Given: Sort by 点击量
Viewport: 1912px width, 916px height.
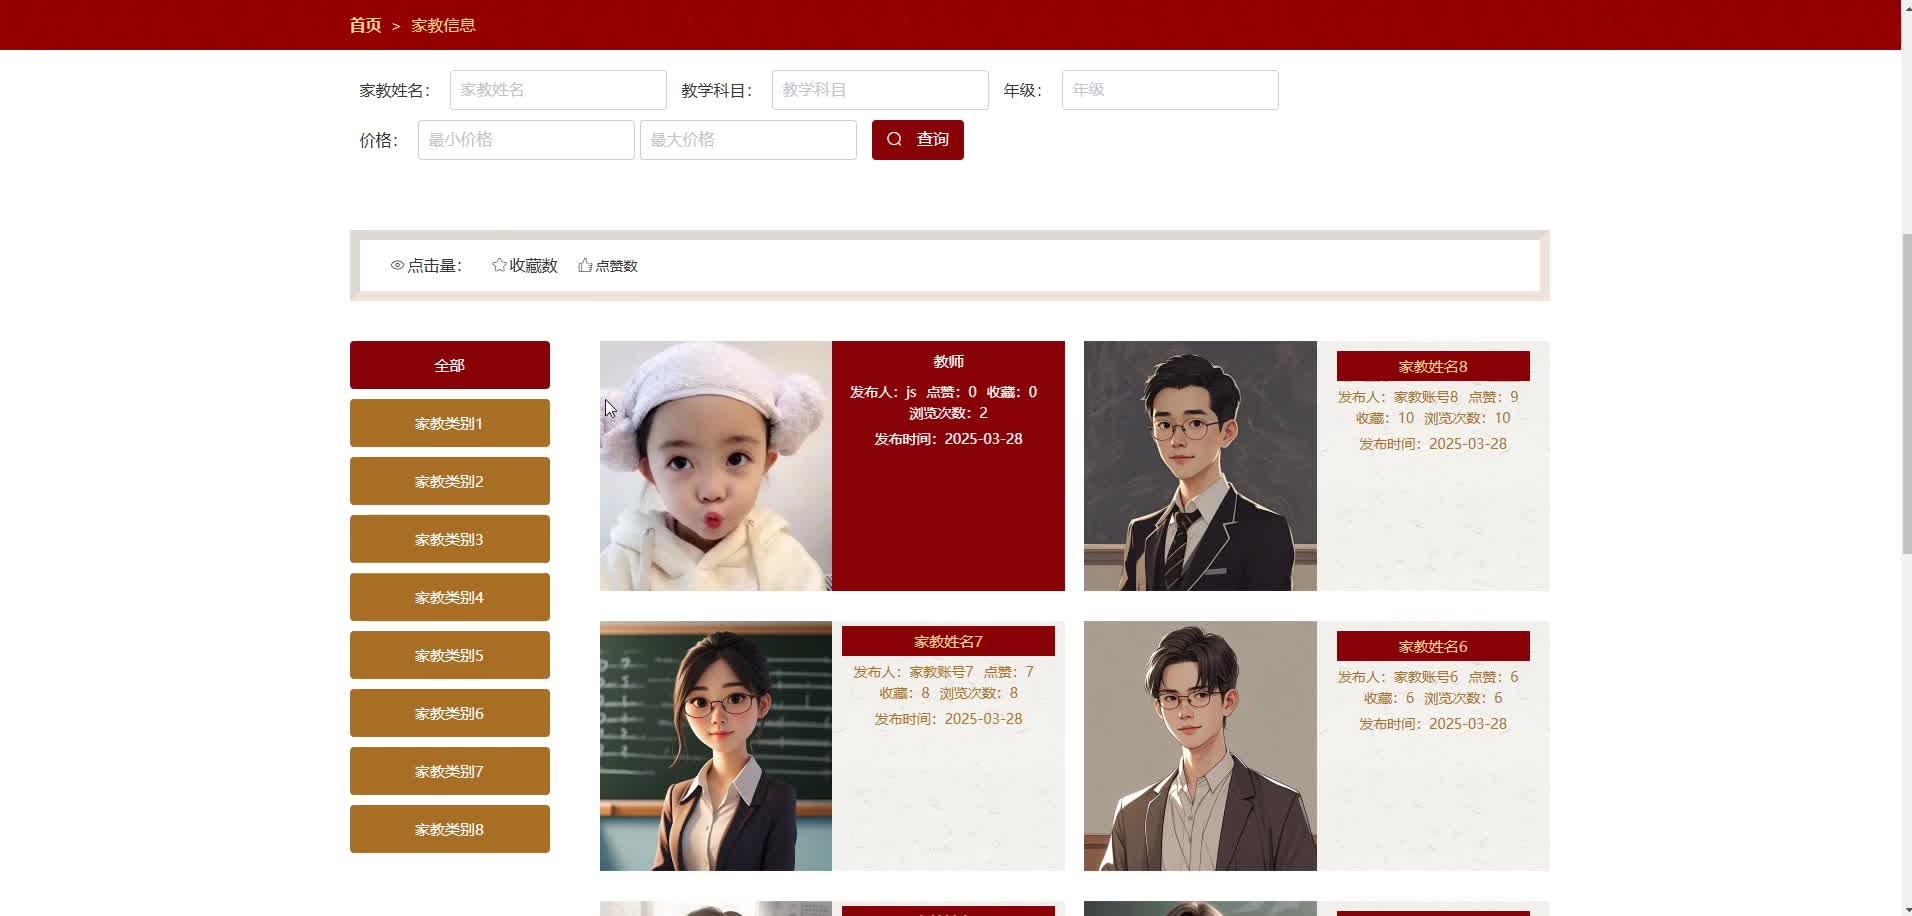Looking at the screenshot, I should pyautogui.click(x=426, y=265).
